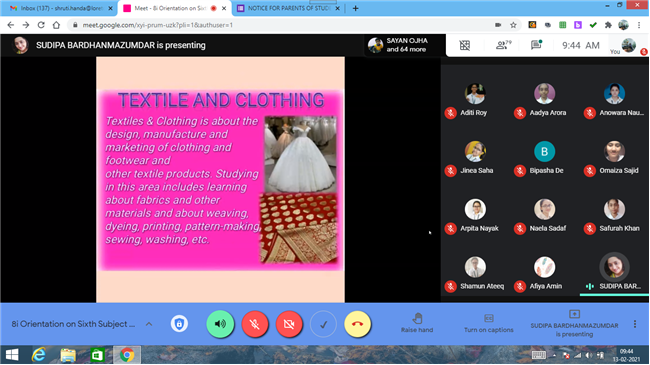The image size is (650, 365).
Task: Go forward in browser
Action: (26, 25)
